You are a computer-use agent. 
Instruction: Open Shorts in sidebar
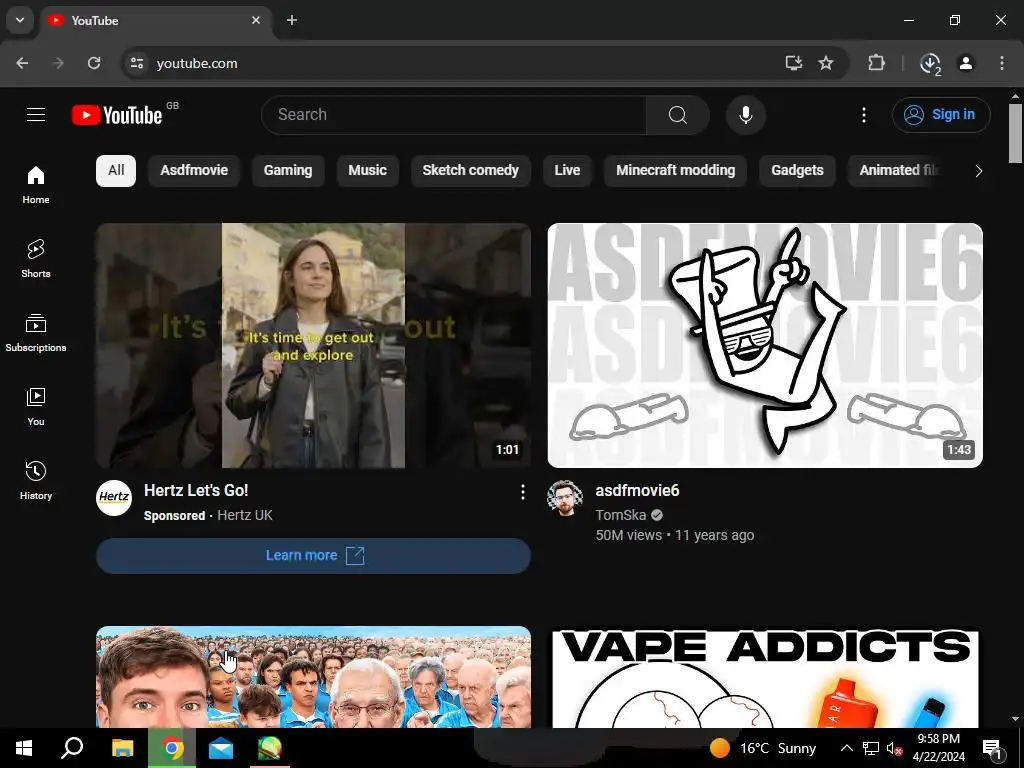[x=36, y=259]
